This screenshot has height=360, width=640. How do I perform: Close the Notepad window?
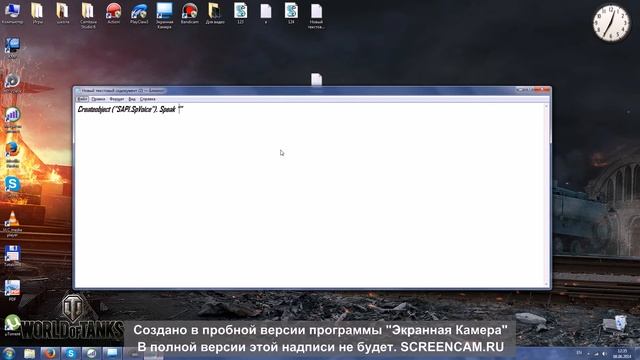tap(543, 90)
